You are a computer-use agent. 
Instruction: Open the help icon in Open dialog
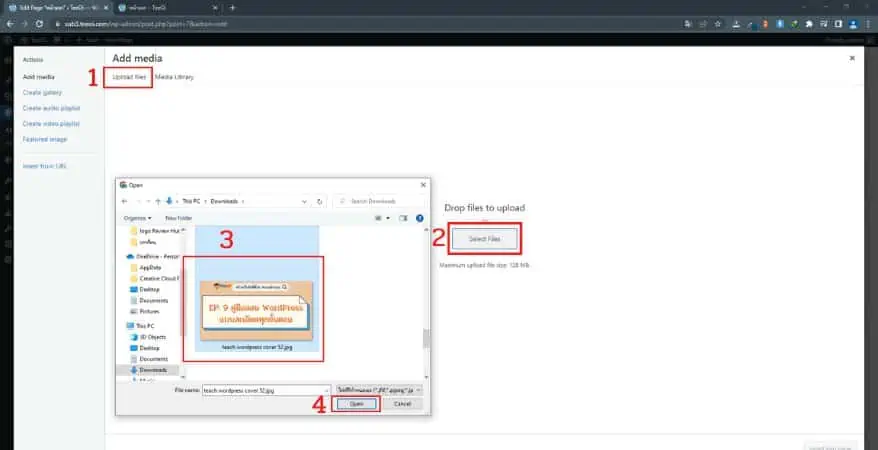[419, 218]
